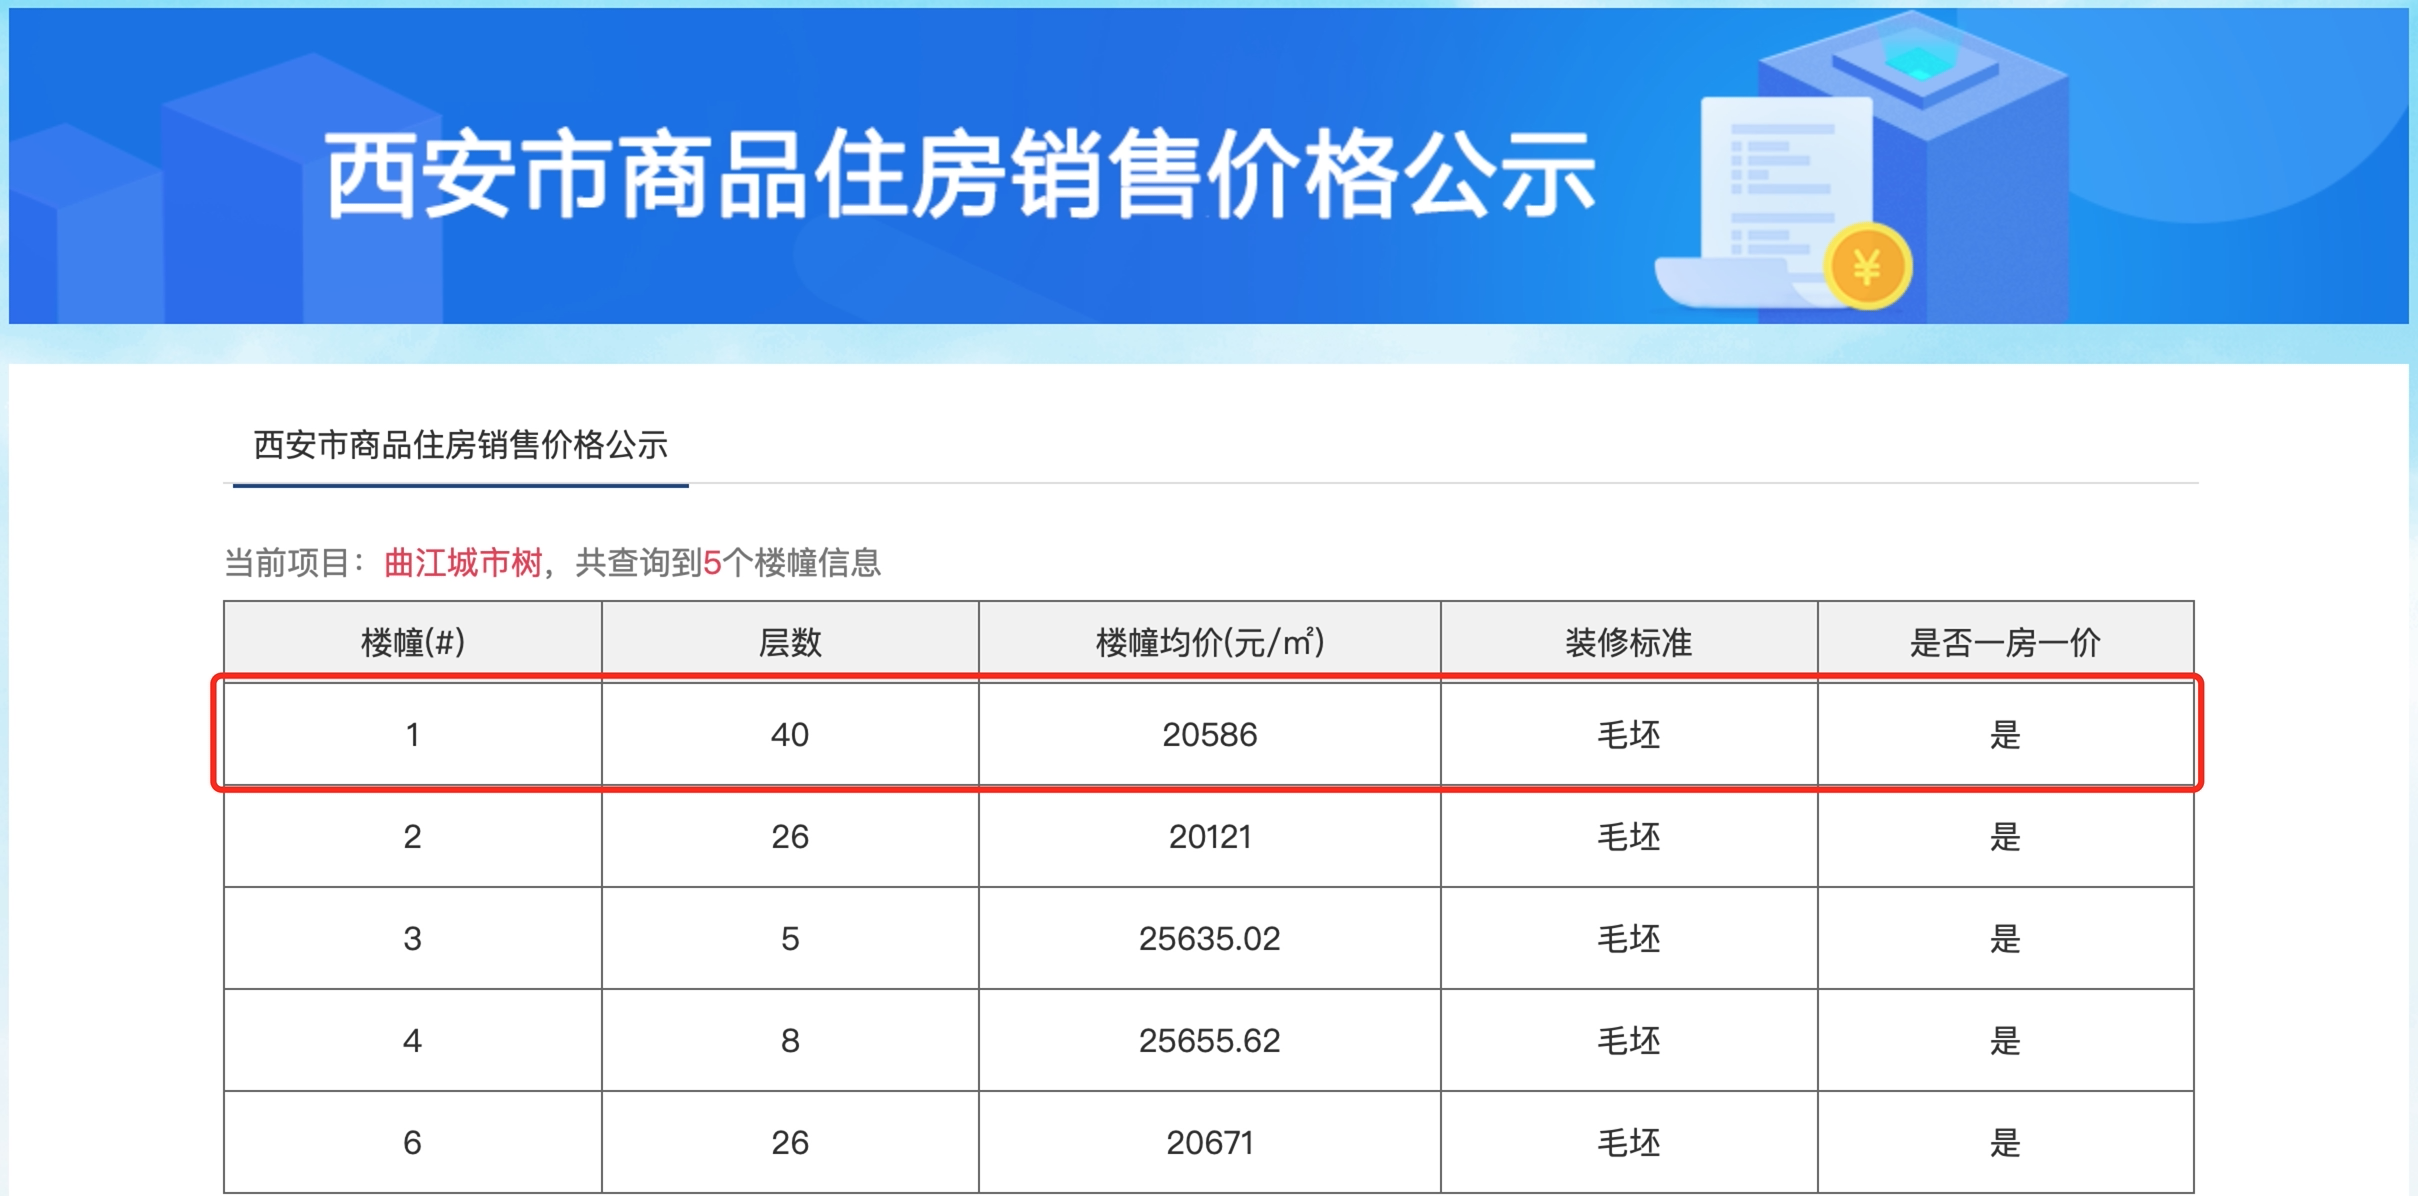Click the banner title 西安市商品住房销售价格公示
Viewport: 2418px width, 1196px height.
click(960, 175)
